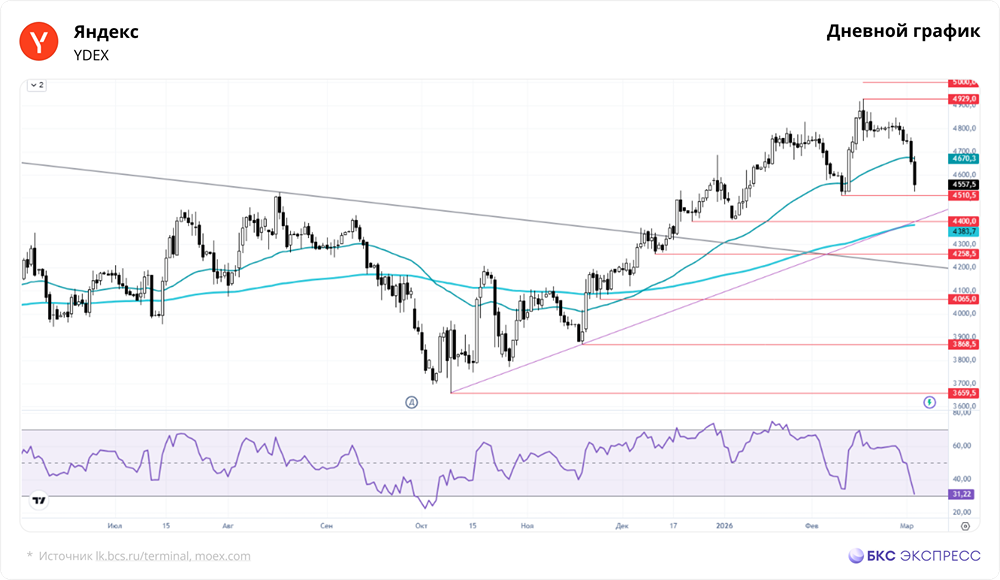Image resolution: width=1000 pixels, height=580 pixels.
Task: Click the Авг date label on time axis
Action: (228, 526)
